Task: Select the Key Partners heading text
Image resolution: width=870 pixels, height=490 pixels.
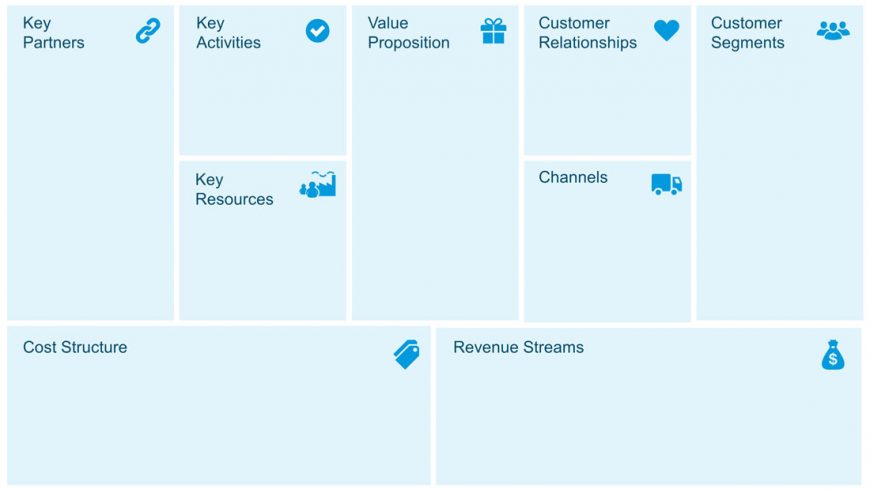Action: [54, 33]
